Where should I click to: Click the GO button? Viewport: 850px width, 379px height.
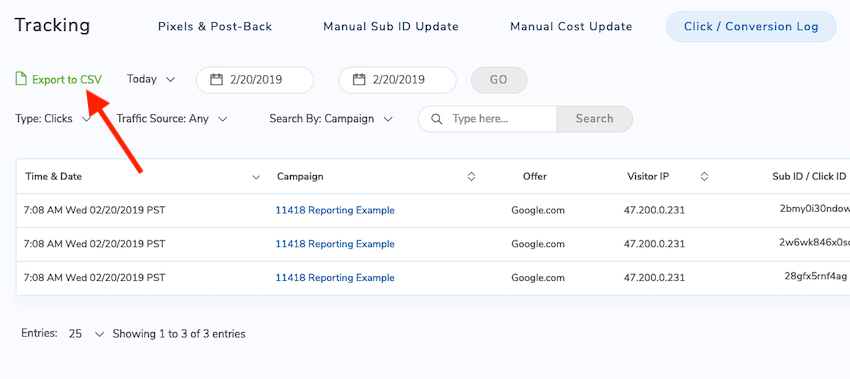499,80
